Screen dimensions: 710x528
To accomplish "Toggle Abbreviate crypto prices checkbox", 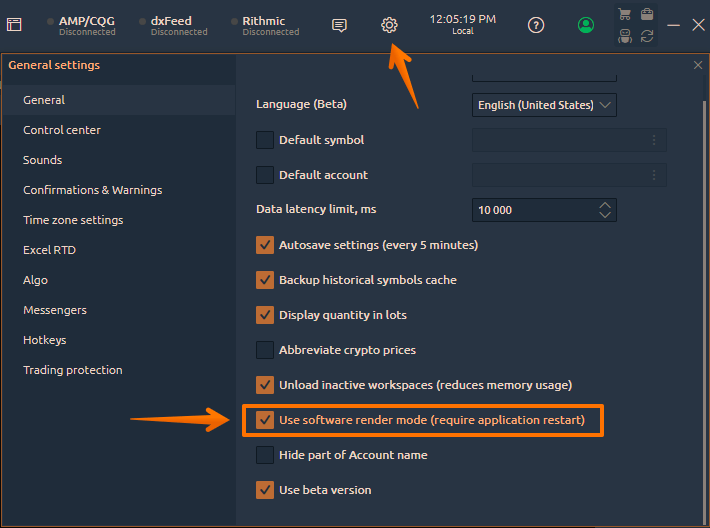I will 265,350.
